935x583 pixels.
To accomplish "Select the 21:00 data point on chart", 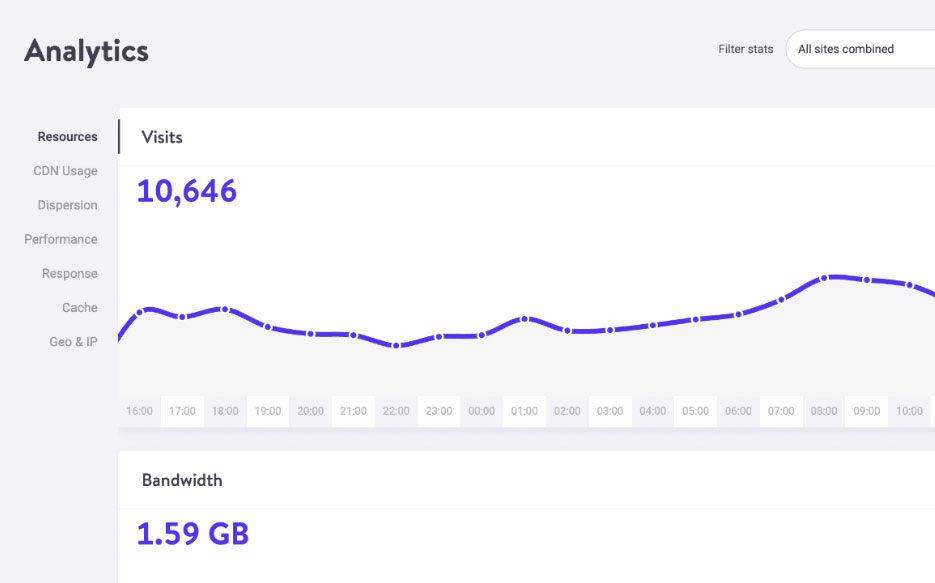I will (x=354, y=335).
